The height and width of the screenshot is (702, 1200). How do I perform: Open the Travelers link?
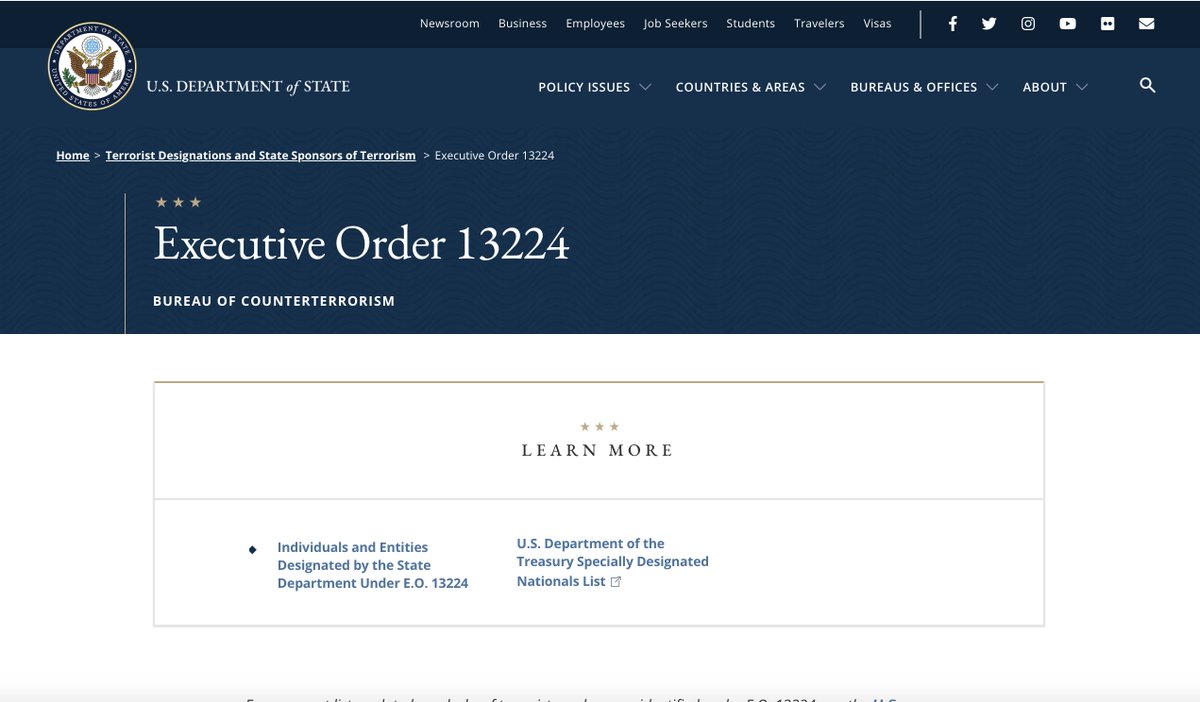819,23
